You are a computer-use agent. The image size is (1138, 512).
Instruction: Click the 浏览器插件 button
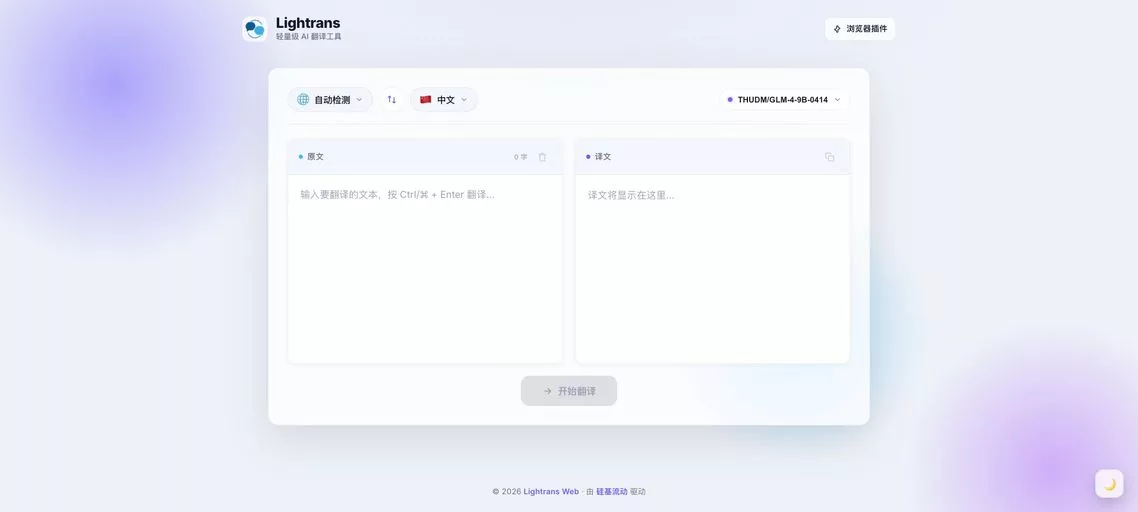pos(860,29)
